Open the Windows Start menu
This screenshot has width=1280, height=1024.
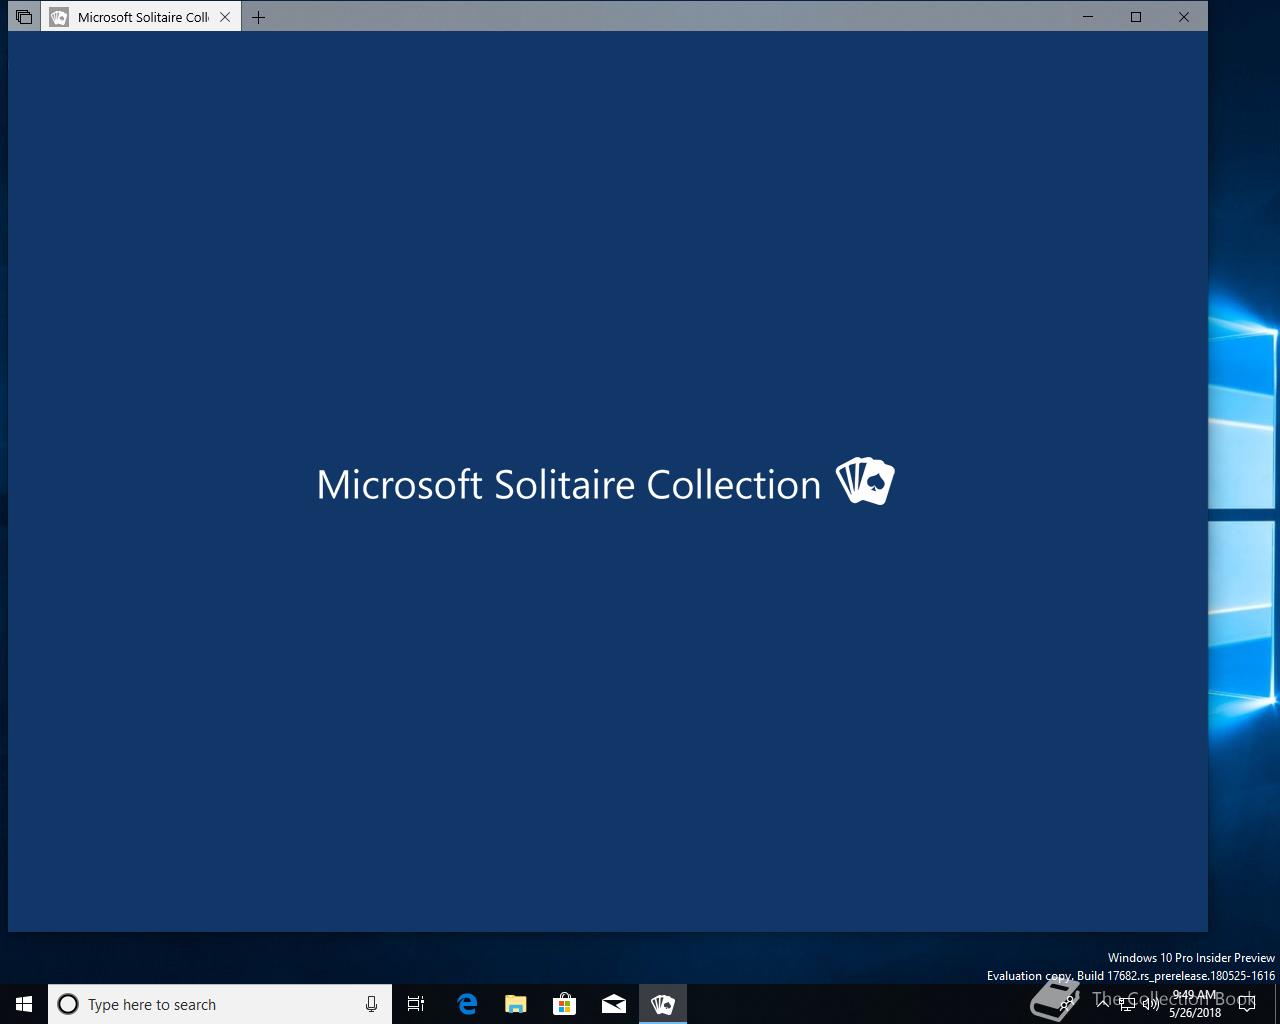[x=24, y=1004]
